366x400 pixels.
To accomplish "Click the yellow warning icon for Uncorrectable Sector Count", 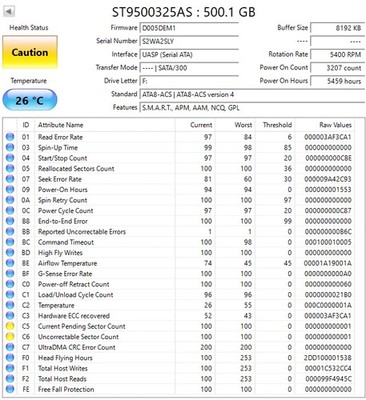I will [10, 337].
